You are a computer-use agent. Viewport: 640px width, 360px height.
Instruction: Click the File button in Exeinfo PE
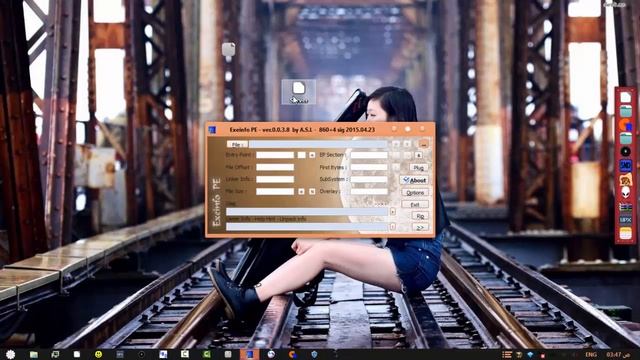[x=237, y=144]
